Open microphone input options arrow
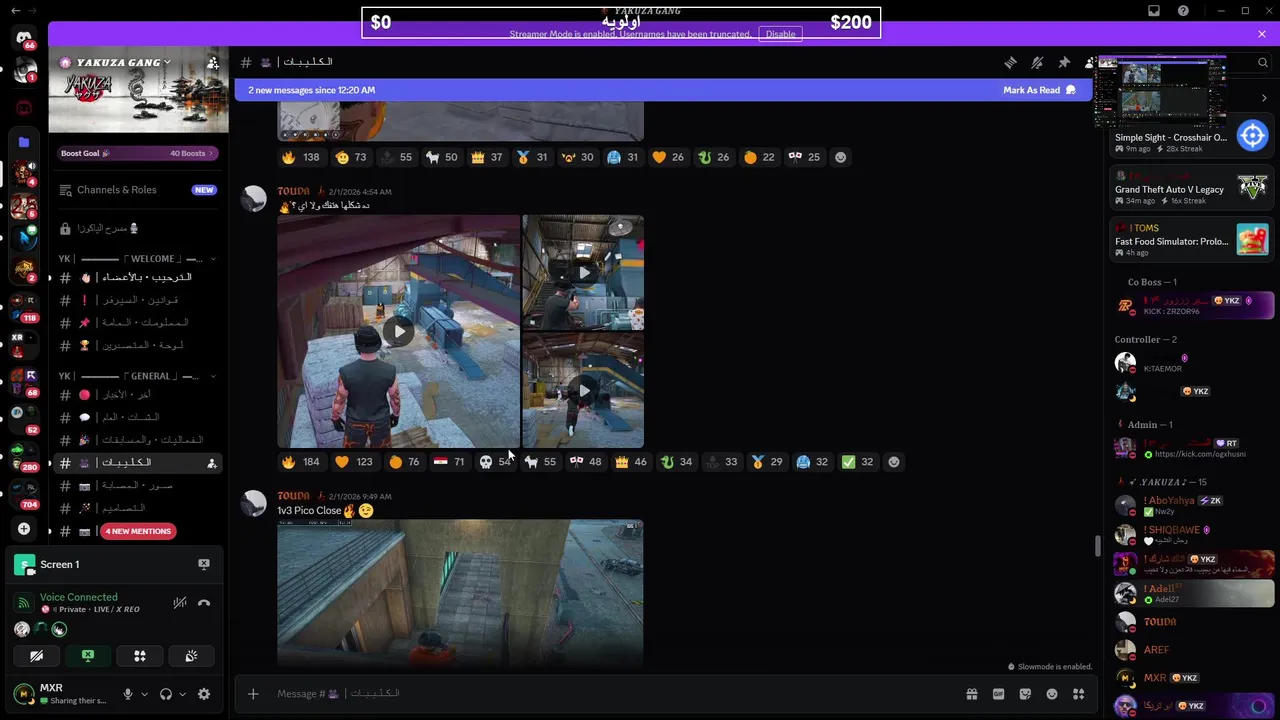This screenshot has height=720, width=1280. (x=145, y=694)
